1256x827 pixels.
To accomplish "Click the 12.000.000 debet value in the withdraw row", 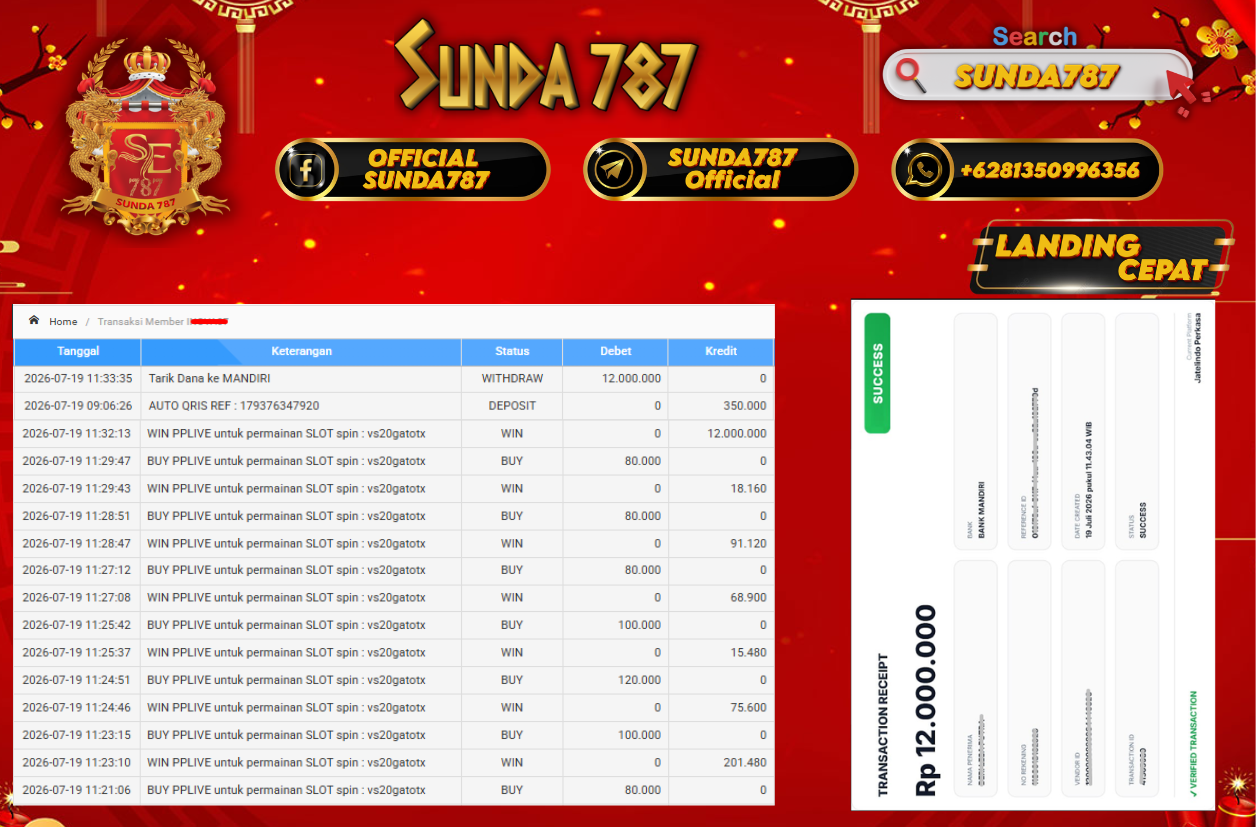I will coord(631,379).
